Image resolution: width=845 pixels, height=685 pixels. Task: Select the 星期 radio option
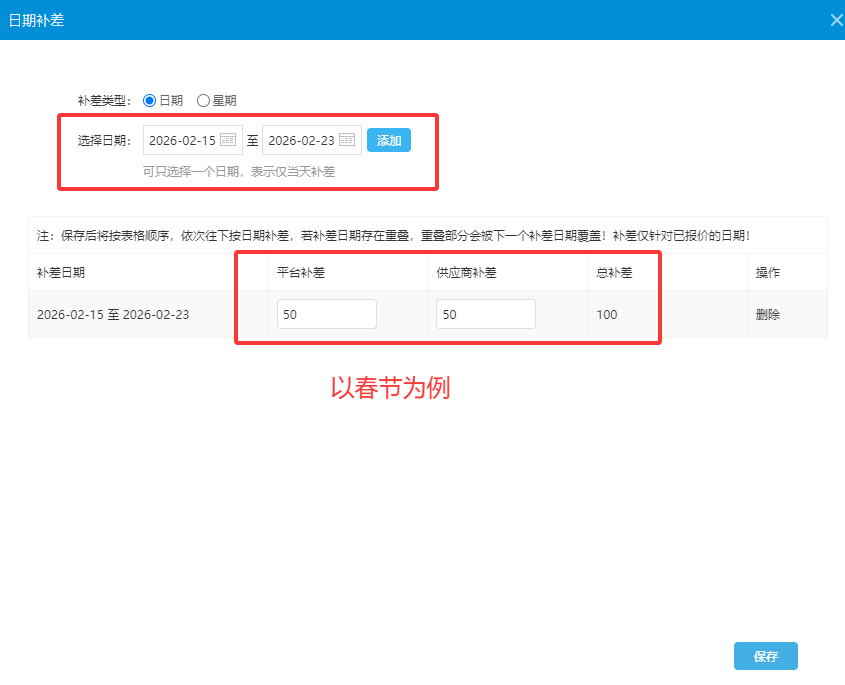pyautogui.click(x=203, y=100)
